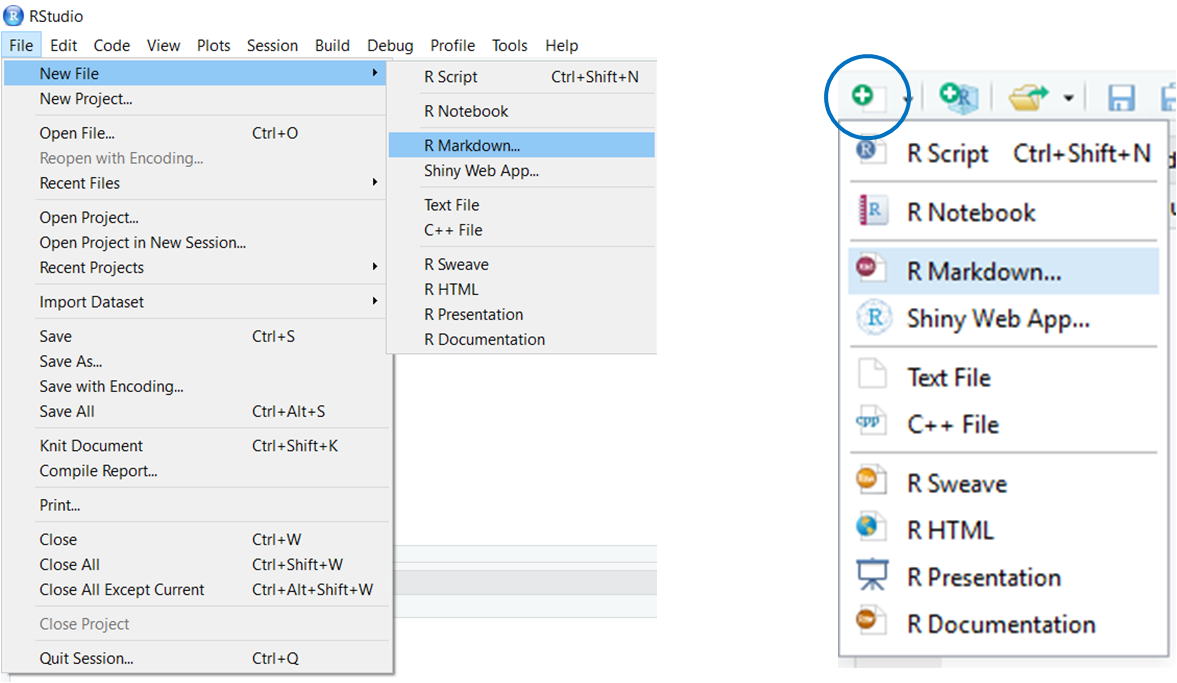This screenshot has height=683, width=1177.
Task: Expand the Recent Projects submenu arrow
Action: [x=375, y=267]
